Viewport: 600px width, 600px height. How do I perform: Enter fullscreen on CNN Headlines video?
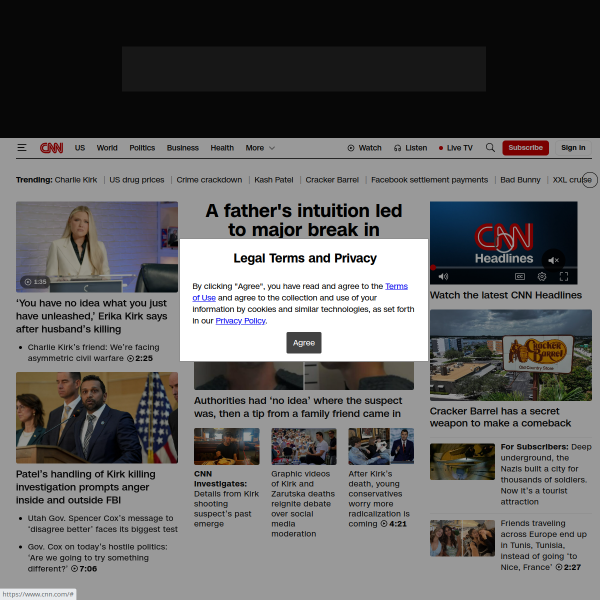pos(564,276)
